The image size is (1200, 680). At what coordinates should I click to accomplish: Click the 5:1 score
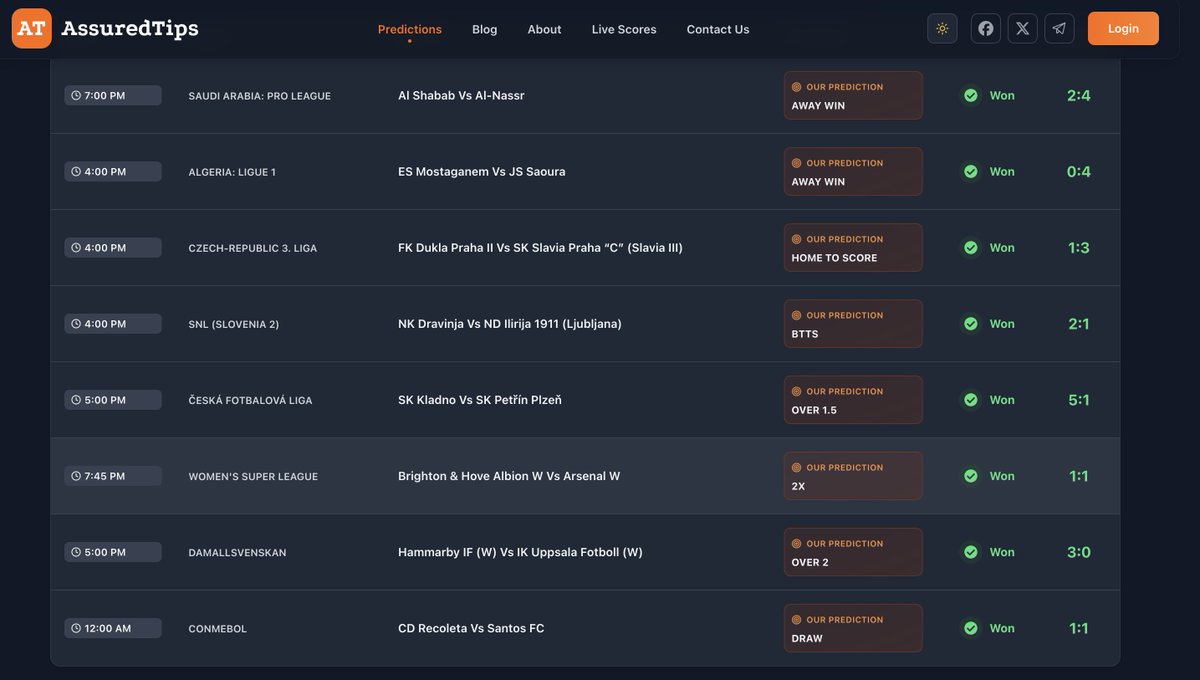click(1079, 400)
